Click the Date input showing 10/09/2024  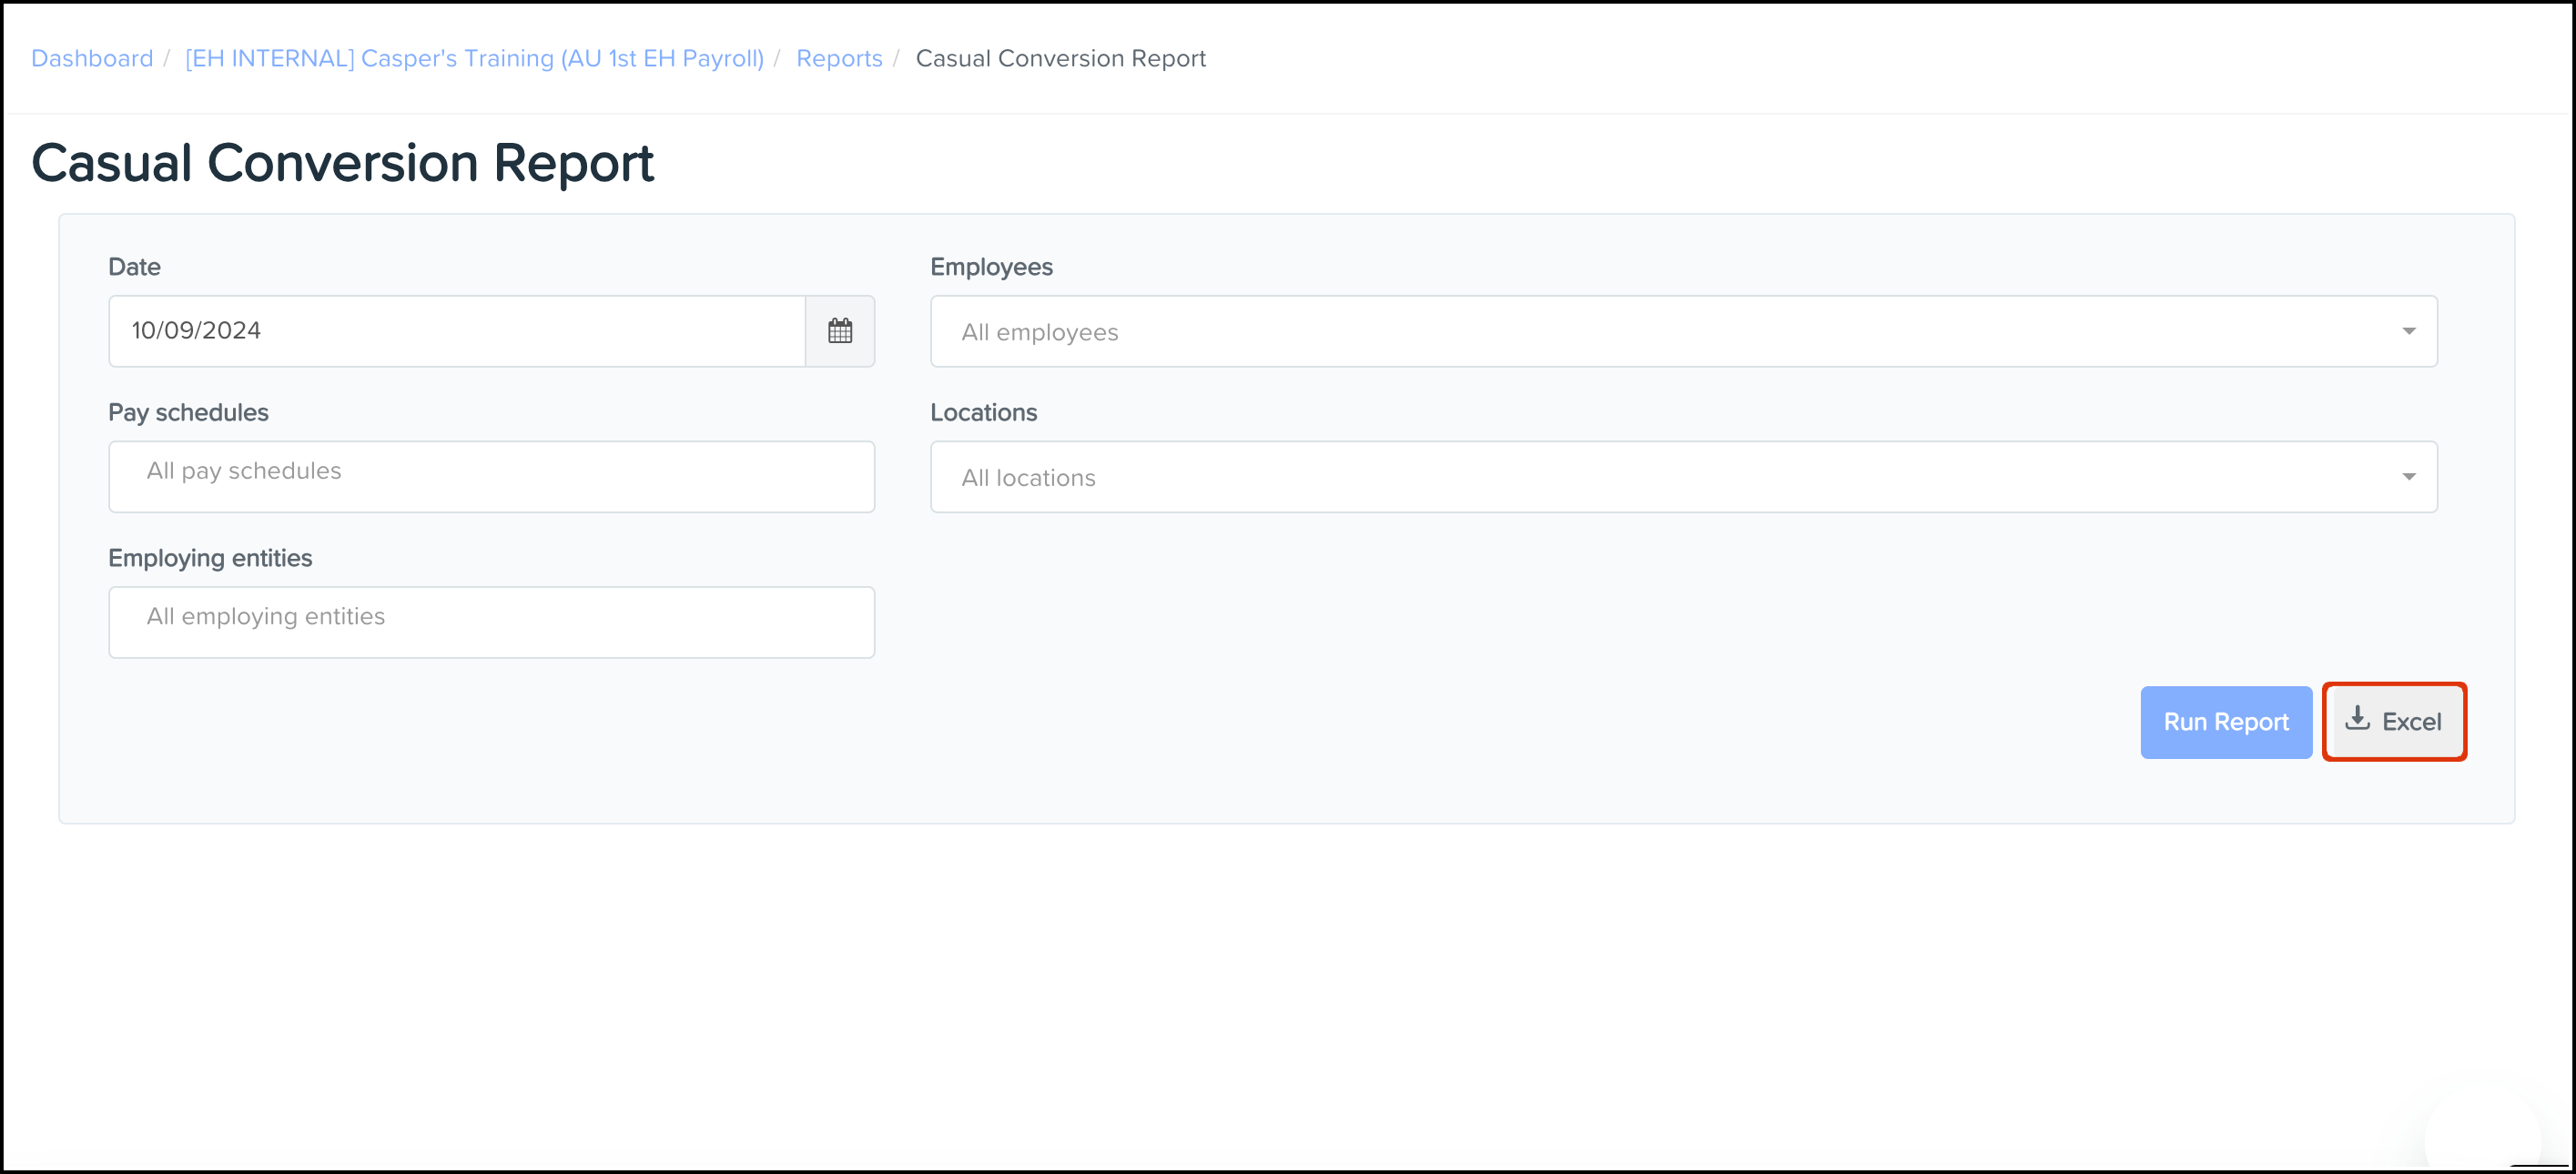(x=456, y=331)
